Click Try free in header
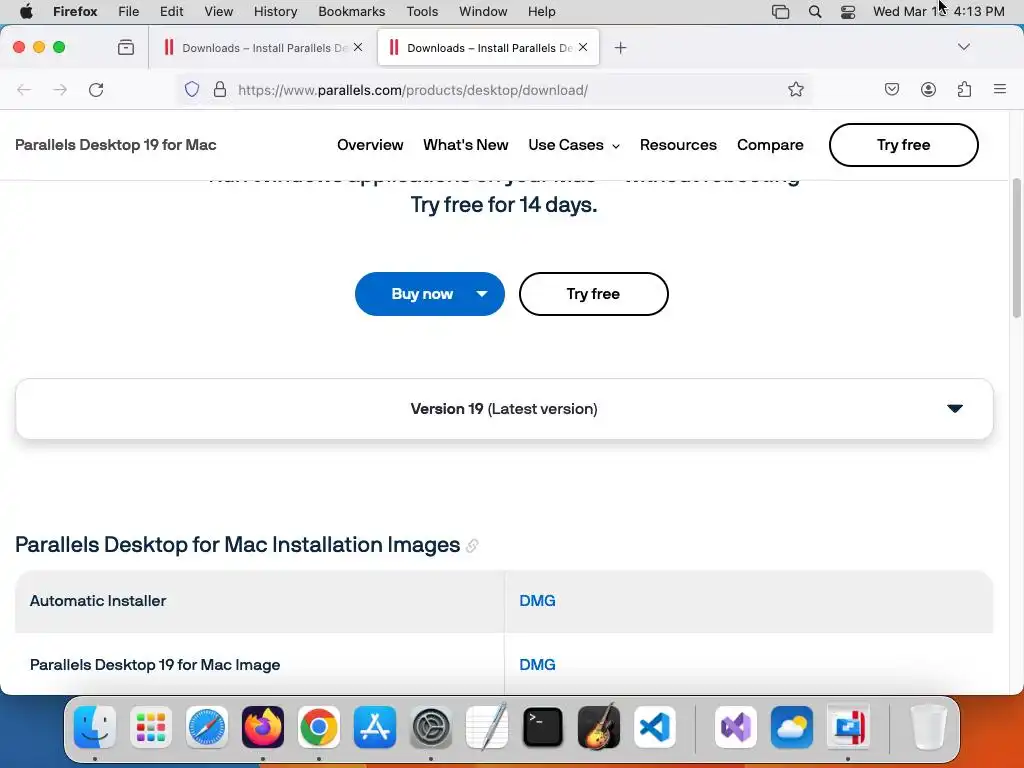This screenshot has height=768, width=1024. (903, 145)
